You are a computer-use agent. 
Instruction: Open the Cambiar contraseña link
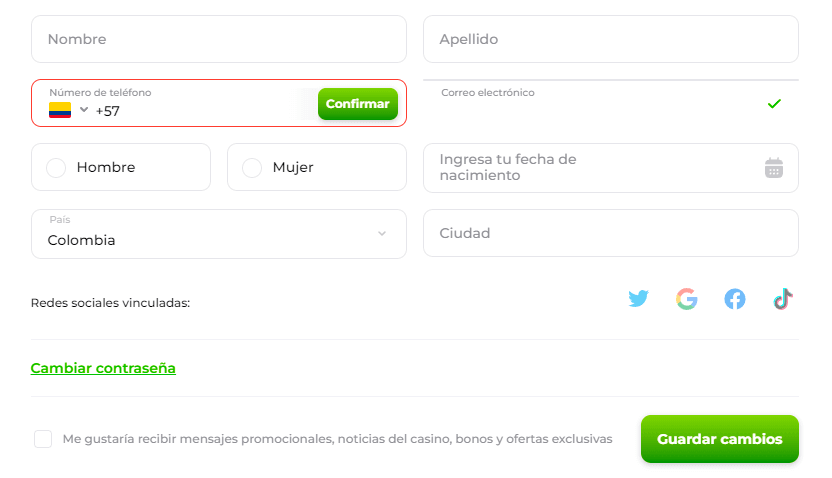tap(103, 368)
